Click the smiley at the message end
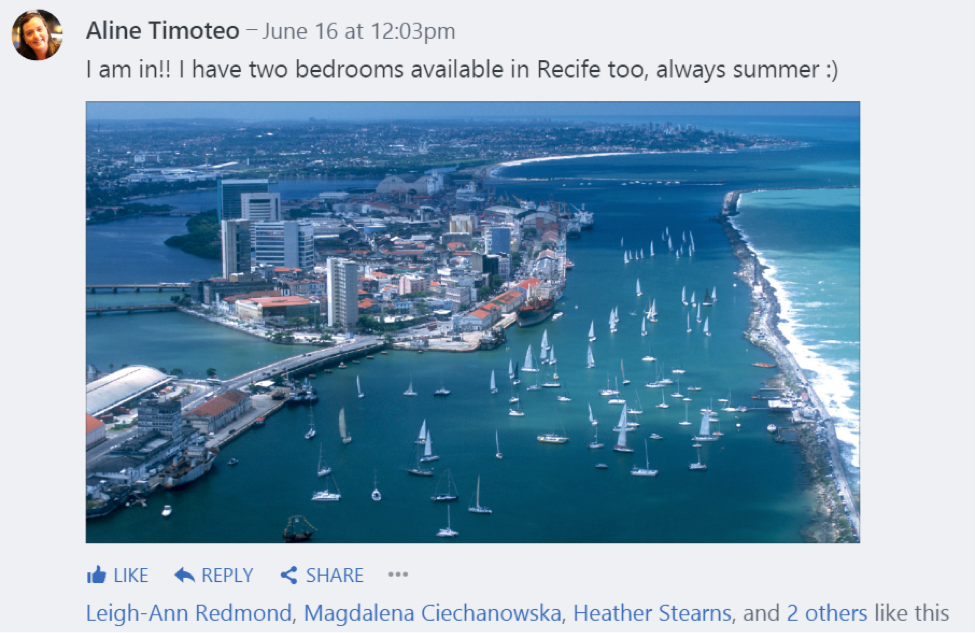 [x=828, y=71]
